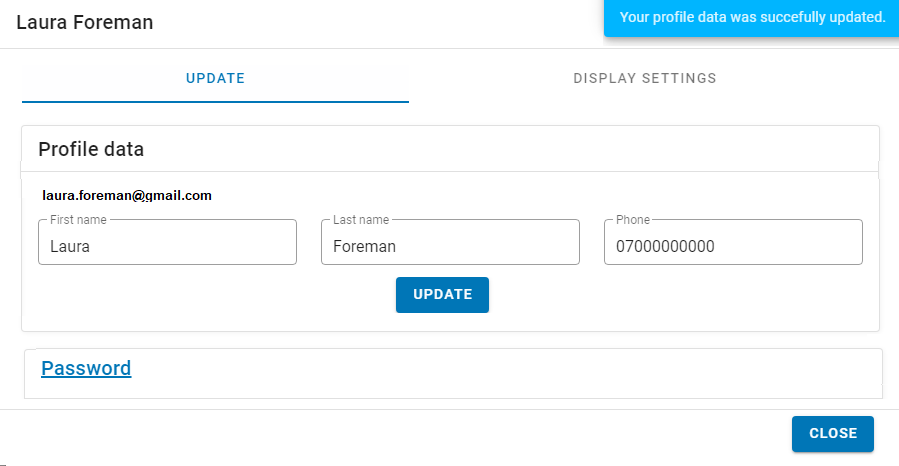Expand the Password panel via its empty area
Image resolution: width=899 pixels, height=466 pixels.
(x=500, y=372)
